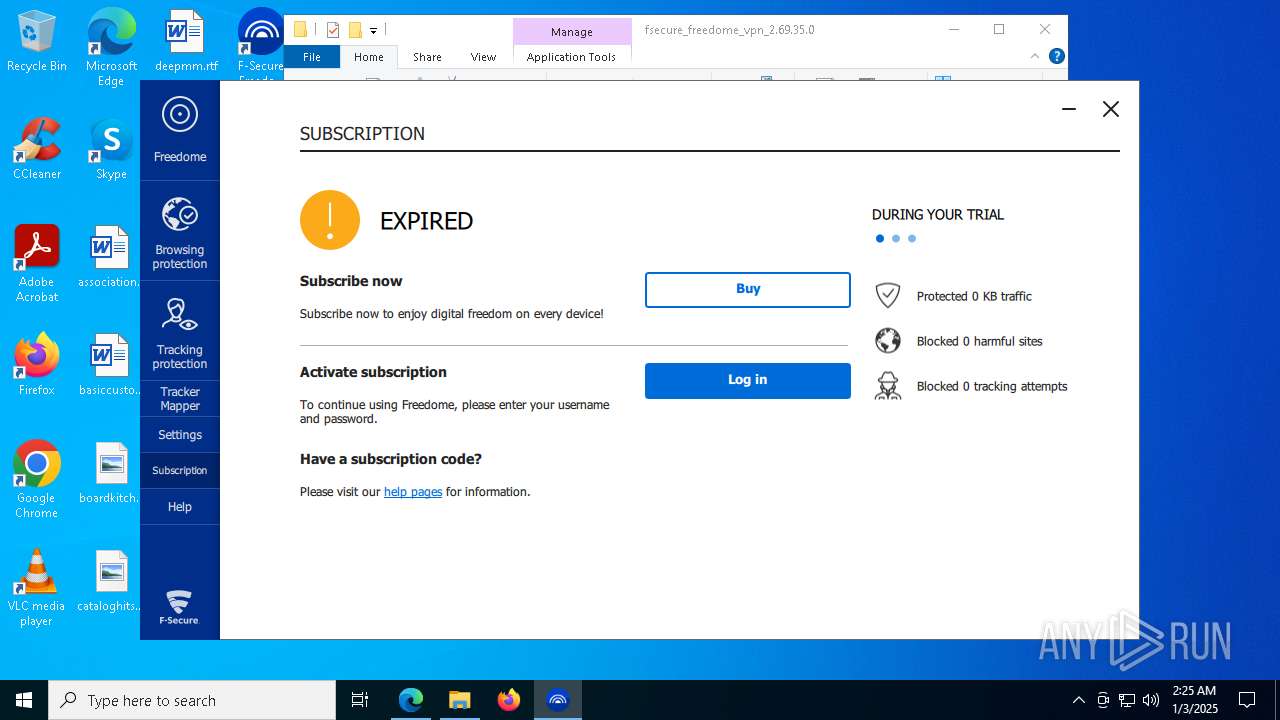The image size is (1280, 720).
Task: Open Windows Start menu
Action: click(x=24, y=700)
